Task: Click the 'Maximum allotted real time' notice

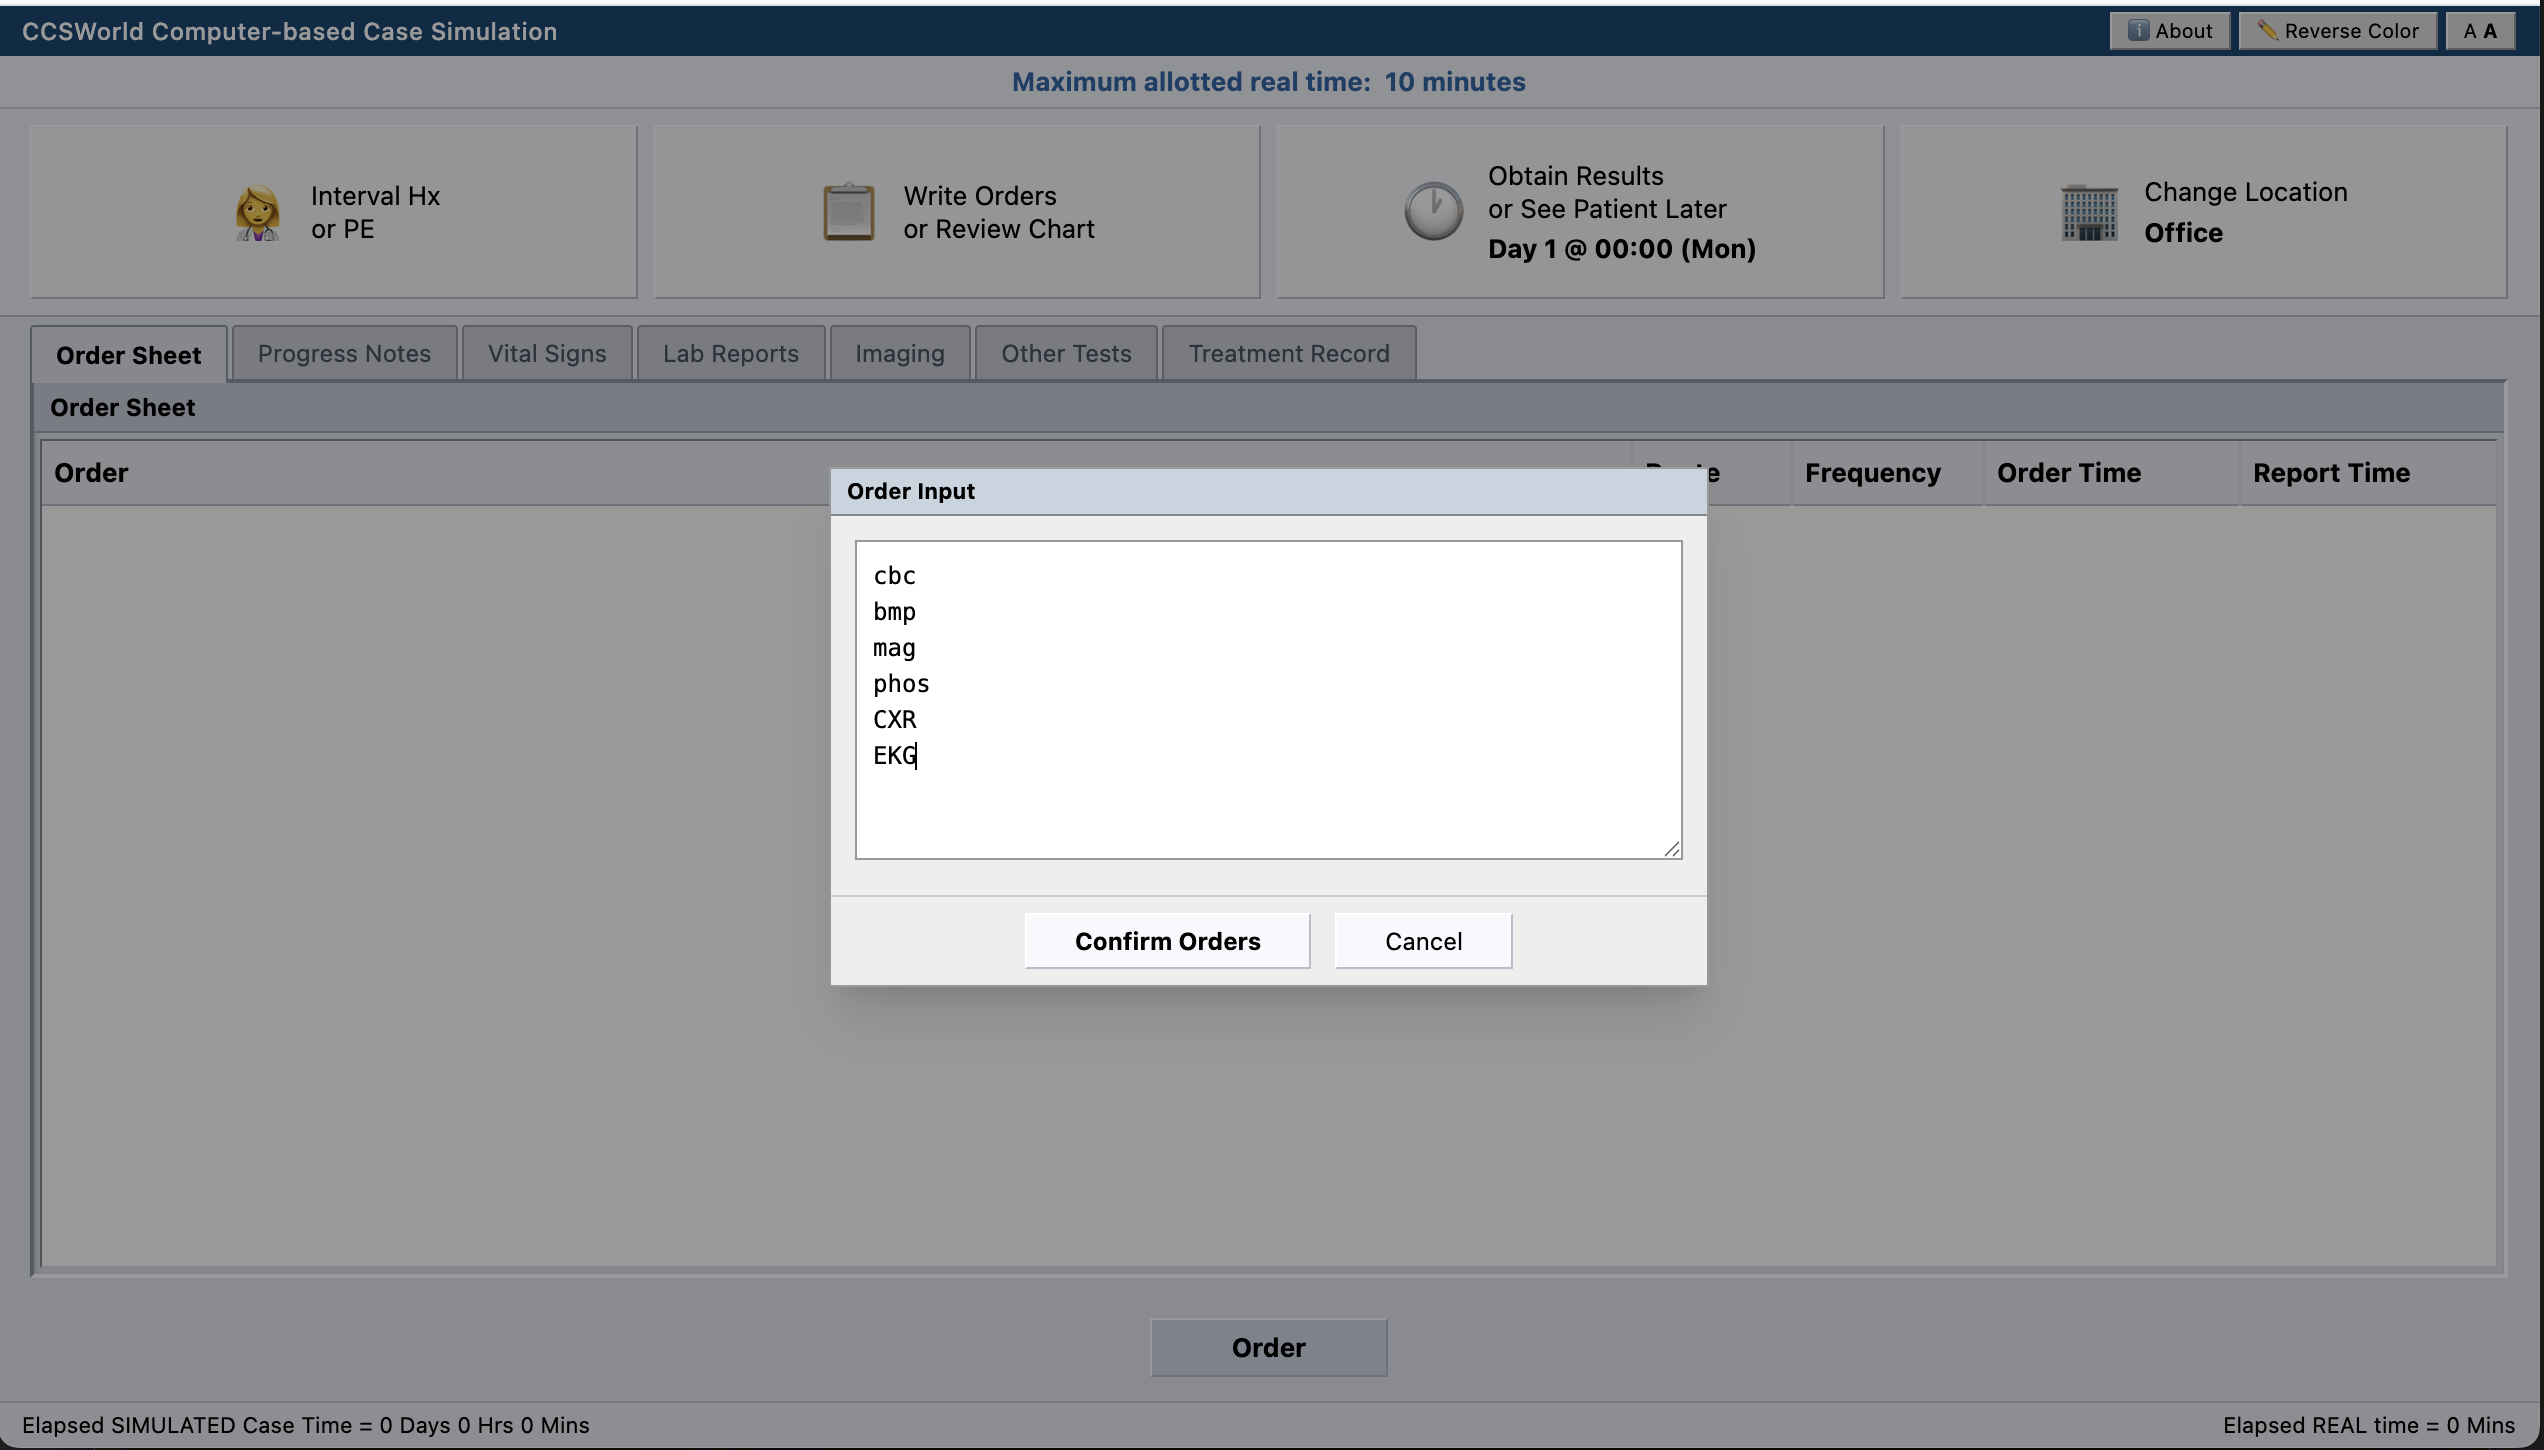Action: click(x=1268, y=82)
